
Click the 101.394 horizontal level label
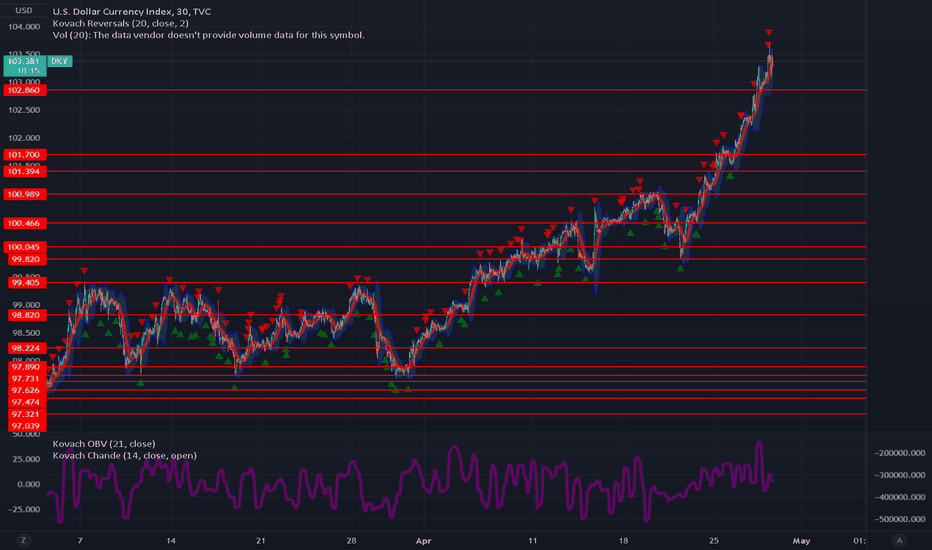(24, 171)
